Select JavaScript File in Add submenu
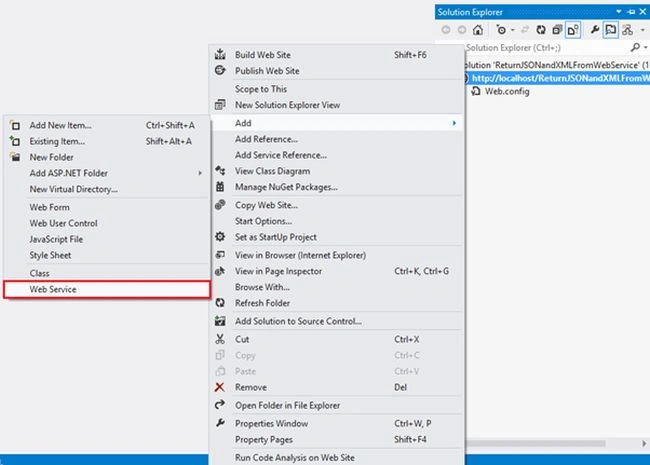Screen dimensions: 650x465 [x=107, y=239]
